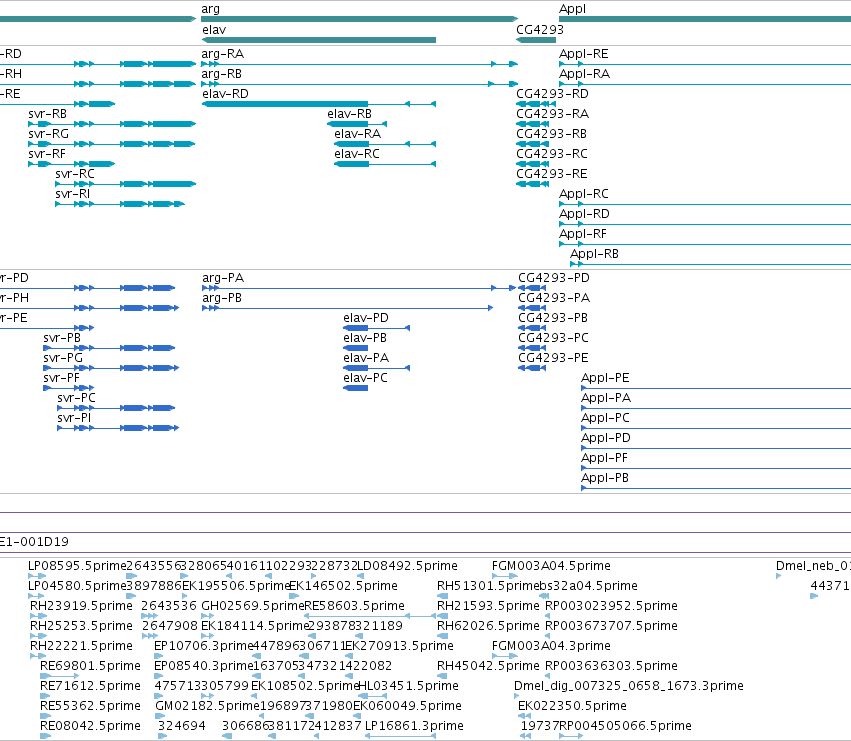Click the arg gene label

pyautogui.click(x=211, y=9)
